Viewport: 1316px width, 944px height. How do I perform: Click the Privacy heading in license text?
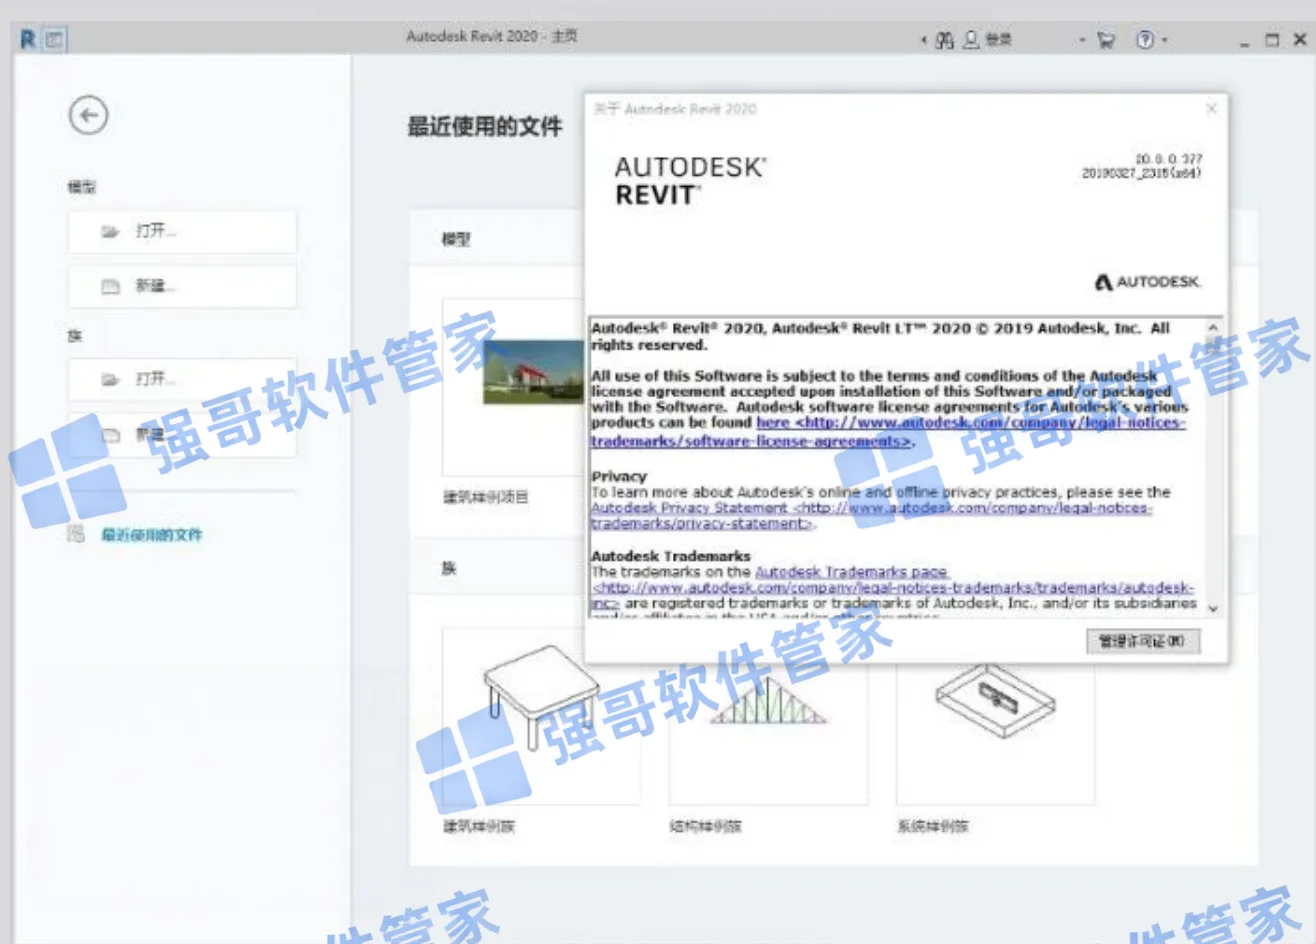(619, 477)
